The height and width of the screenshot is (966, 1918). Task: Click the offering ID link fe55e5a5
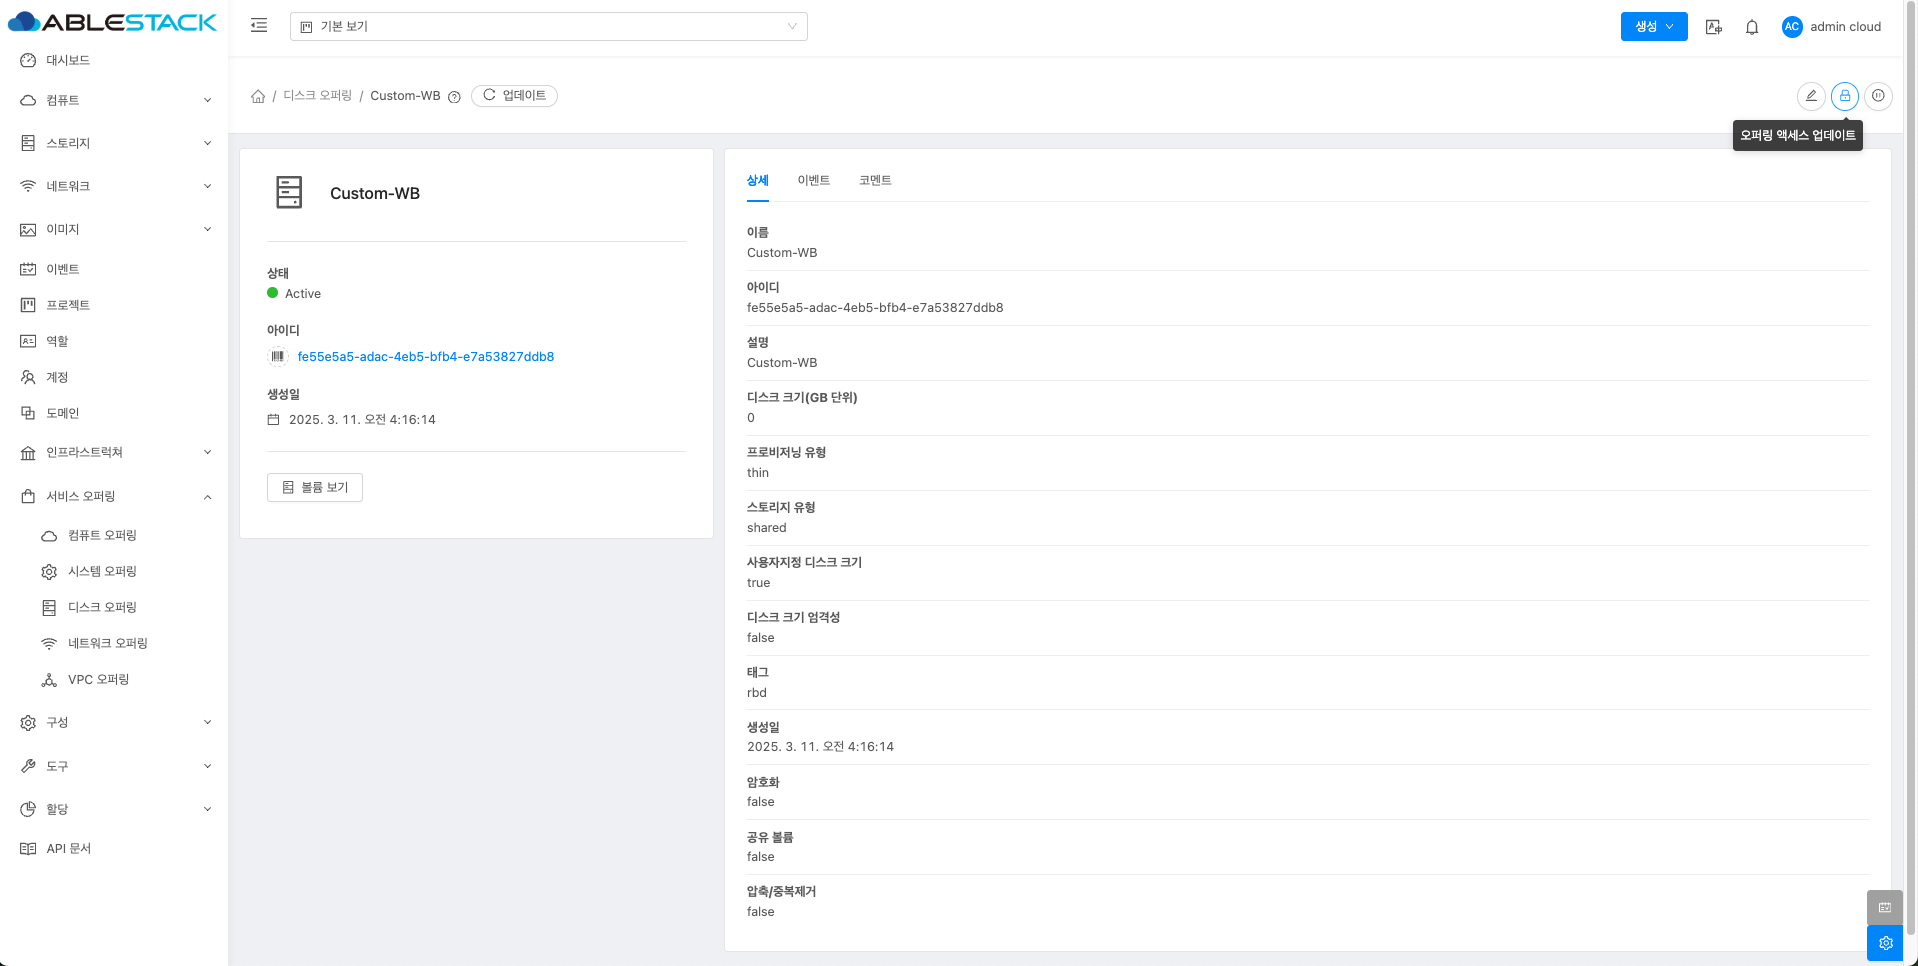point(425,357)
